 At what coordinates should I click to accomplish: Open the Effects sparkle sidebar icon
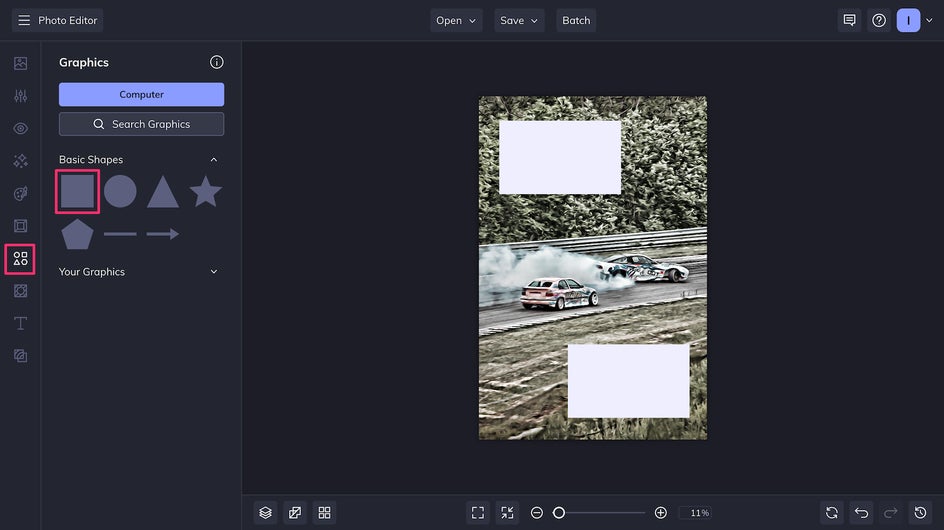coord(20,161)
